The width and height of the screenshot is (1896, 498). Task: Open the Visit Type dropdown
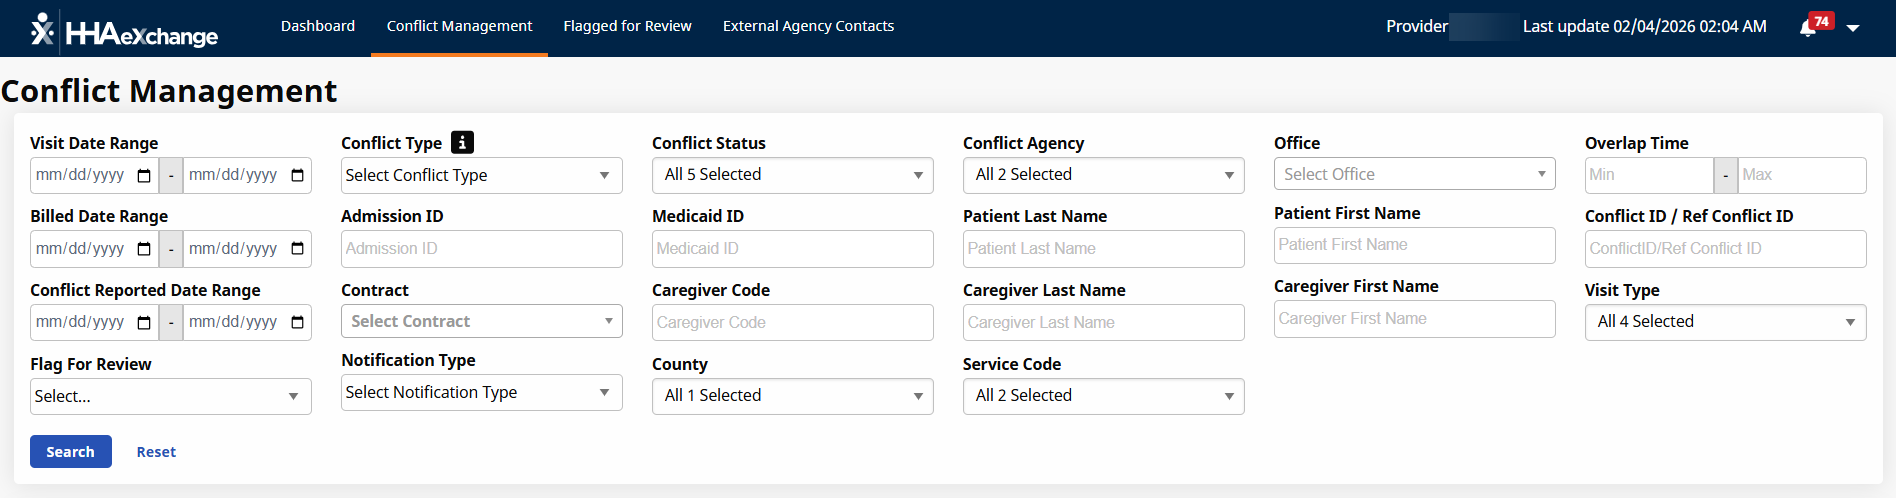point(1725,322)
